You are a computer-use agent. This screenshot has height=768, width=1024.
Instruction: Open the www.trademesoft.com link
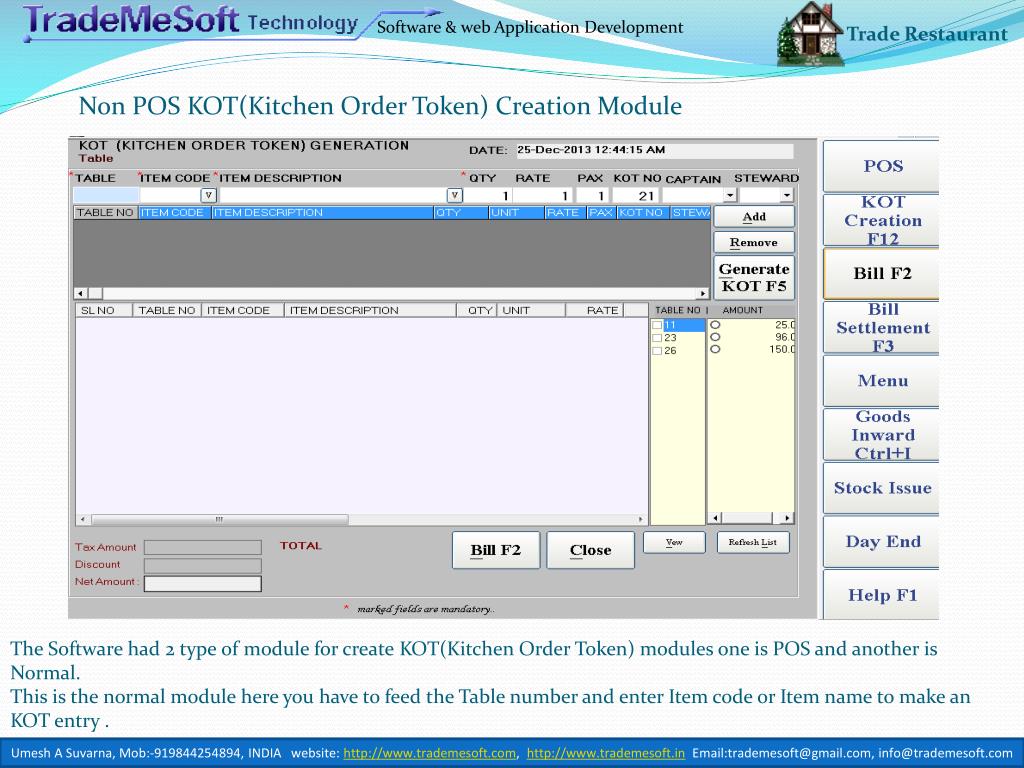(x=429, y=753)
